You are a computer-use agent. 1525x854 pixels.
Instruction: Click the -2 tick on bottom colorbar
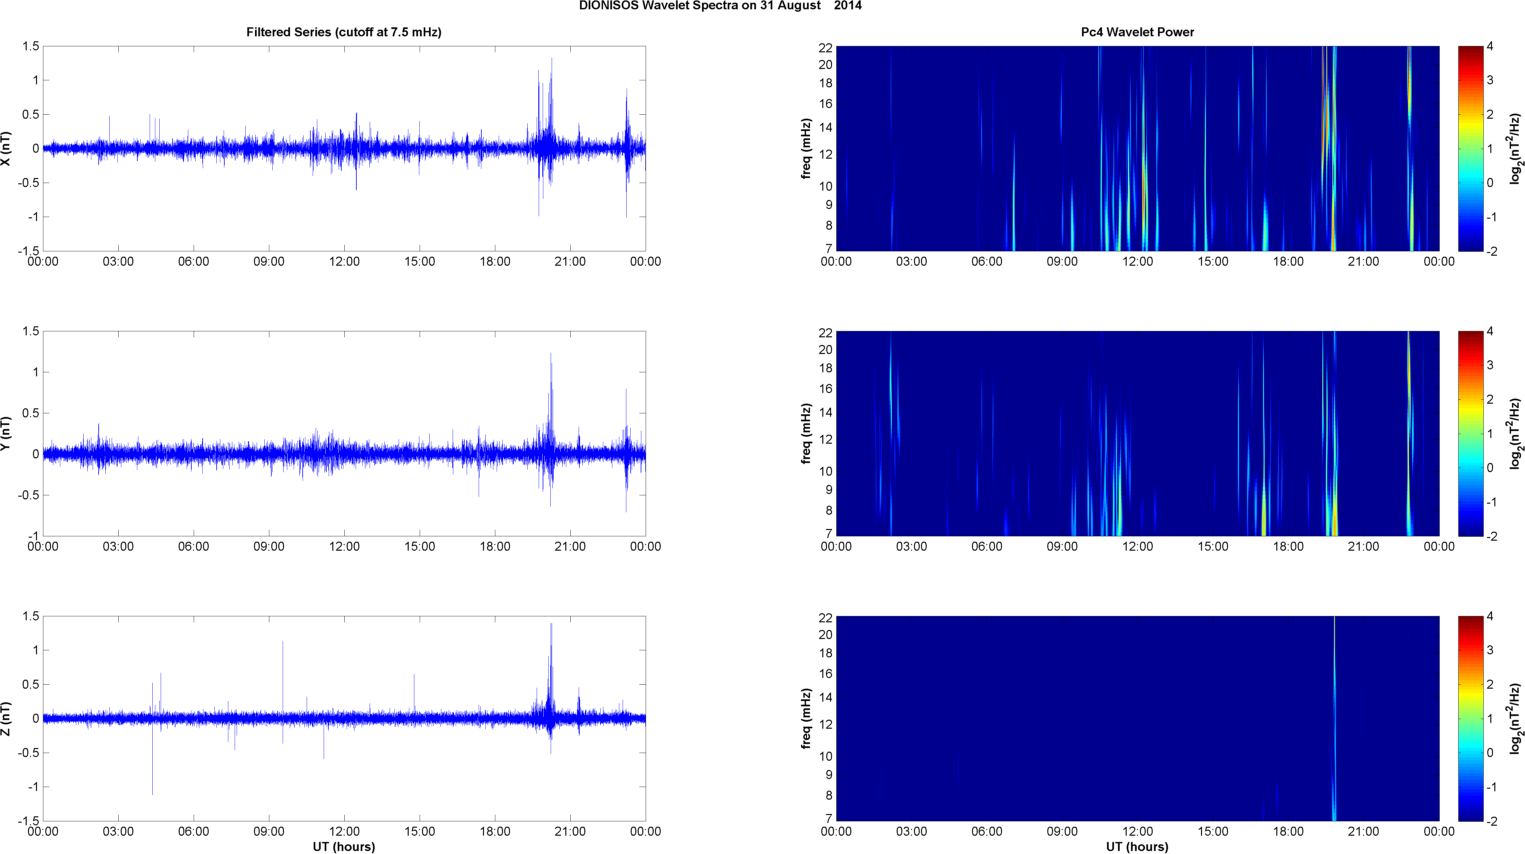click(1491, 821)
